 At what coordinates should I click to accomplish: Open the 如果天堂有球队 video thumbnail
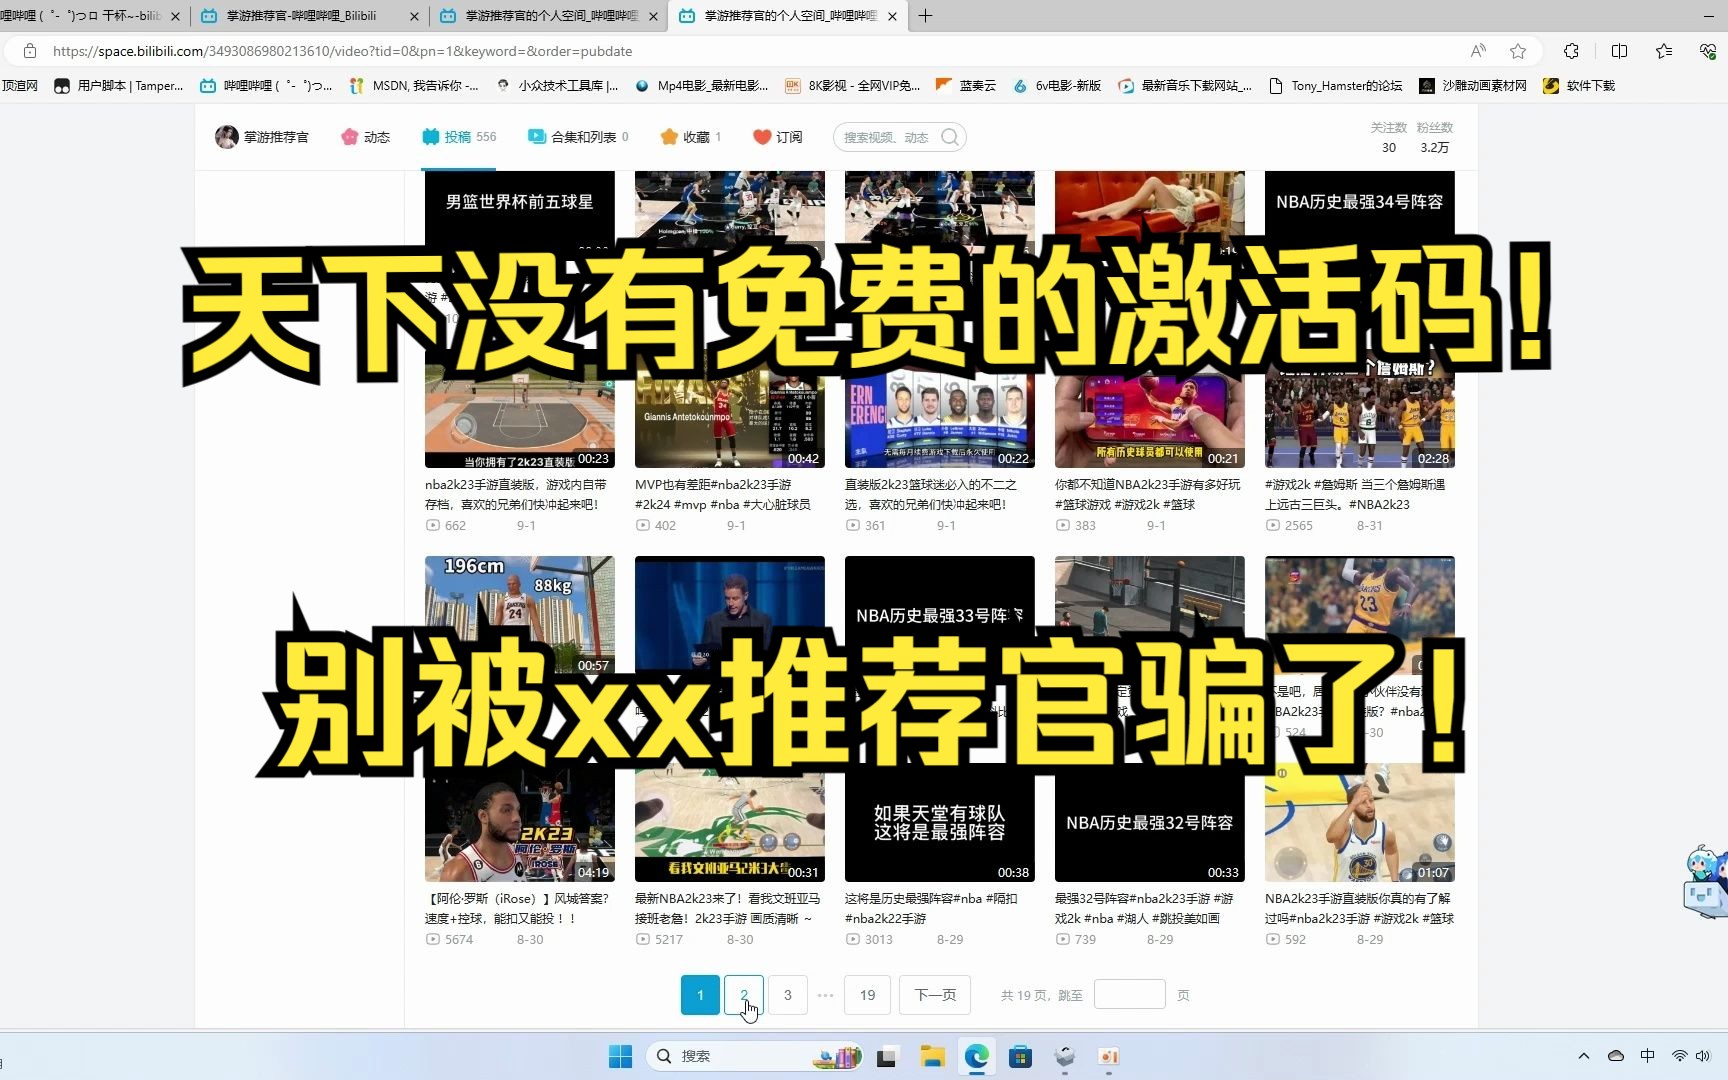pos(940,823)
